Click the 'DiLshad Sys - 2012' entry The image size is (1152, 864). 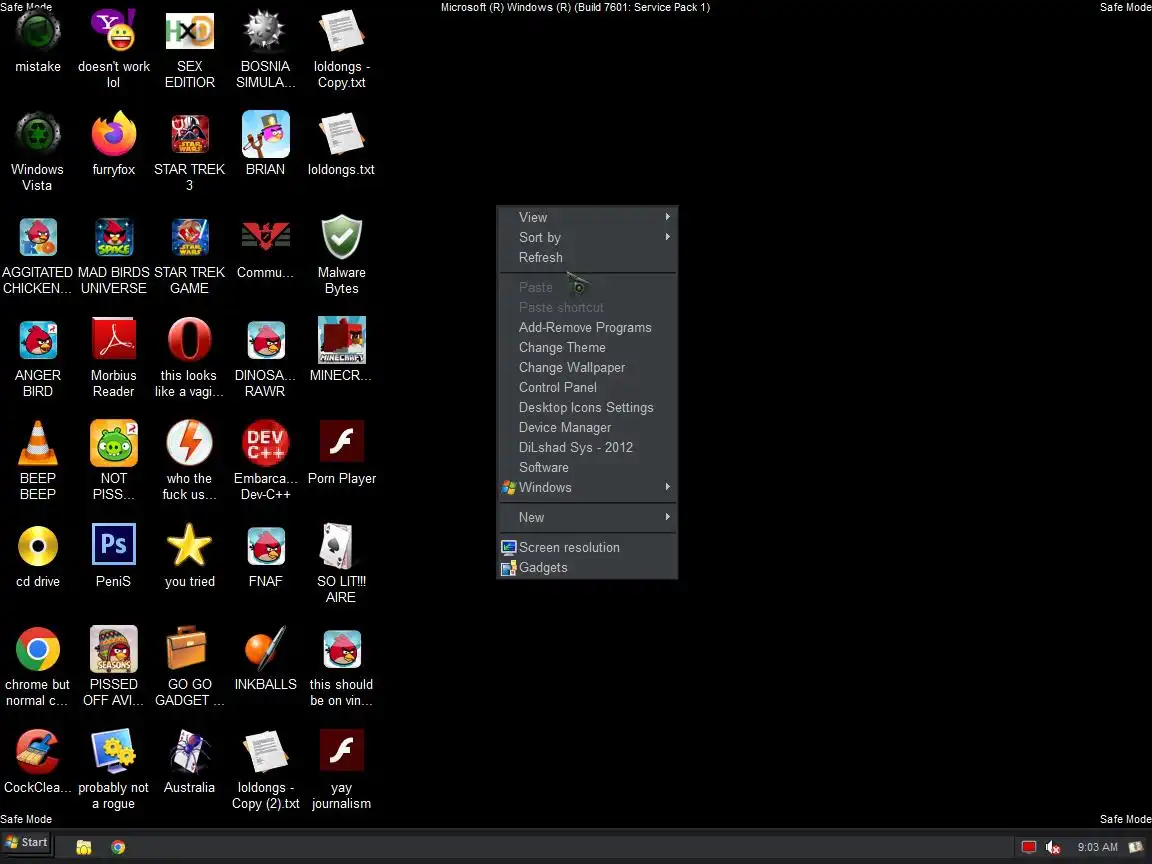point(586,447)
